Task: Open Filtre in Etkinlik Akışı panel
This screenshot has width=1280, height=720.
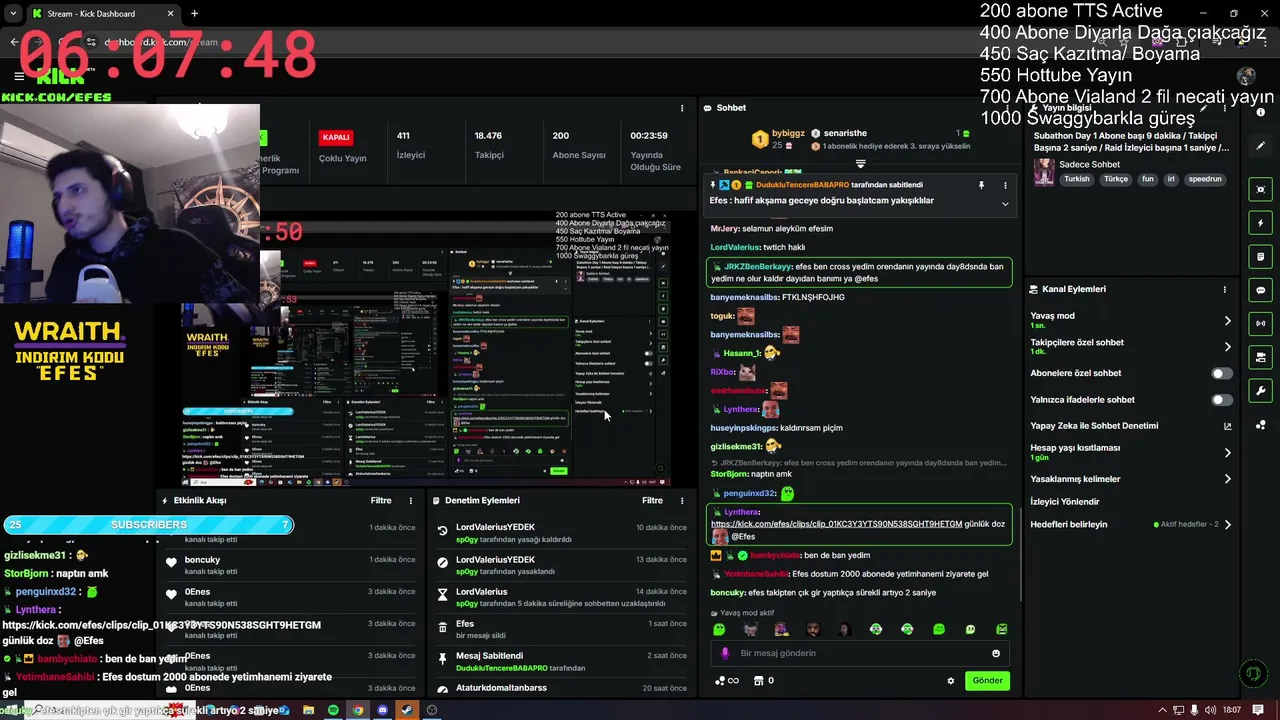Action: pyautogui.click(x=381, y=500)
